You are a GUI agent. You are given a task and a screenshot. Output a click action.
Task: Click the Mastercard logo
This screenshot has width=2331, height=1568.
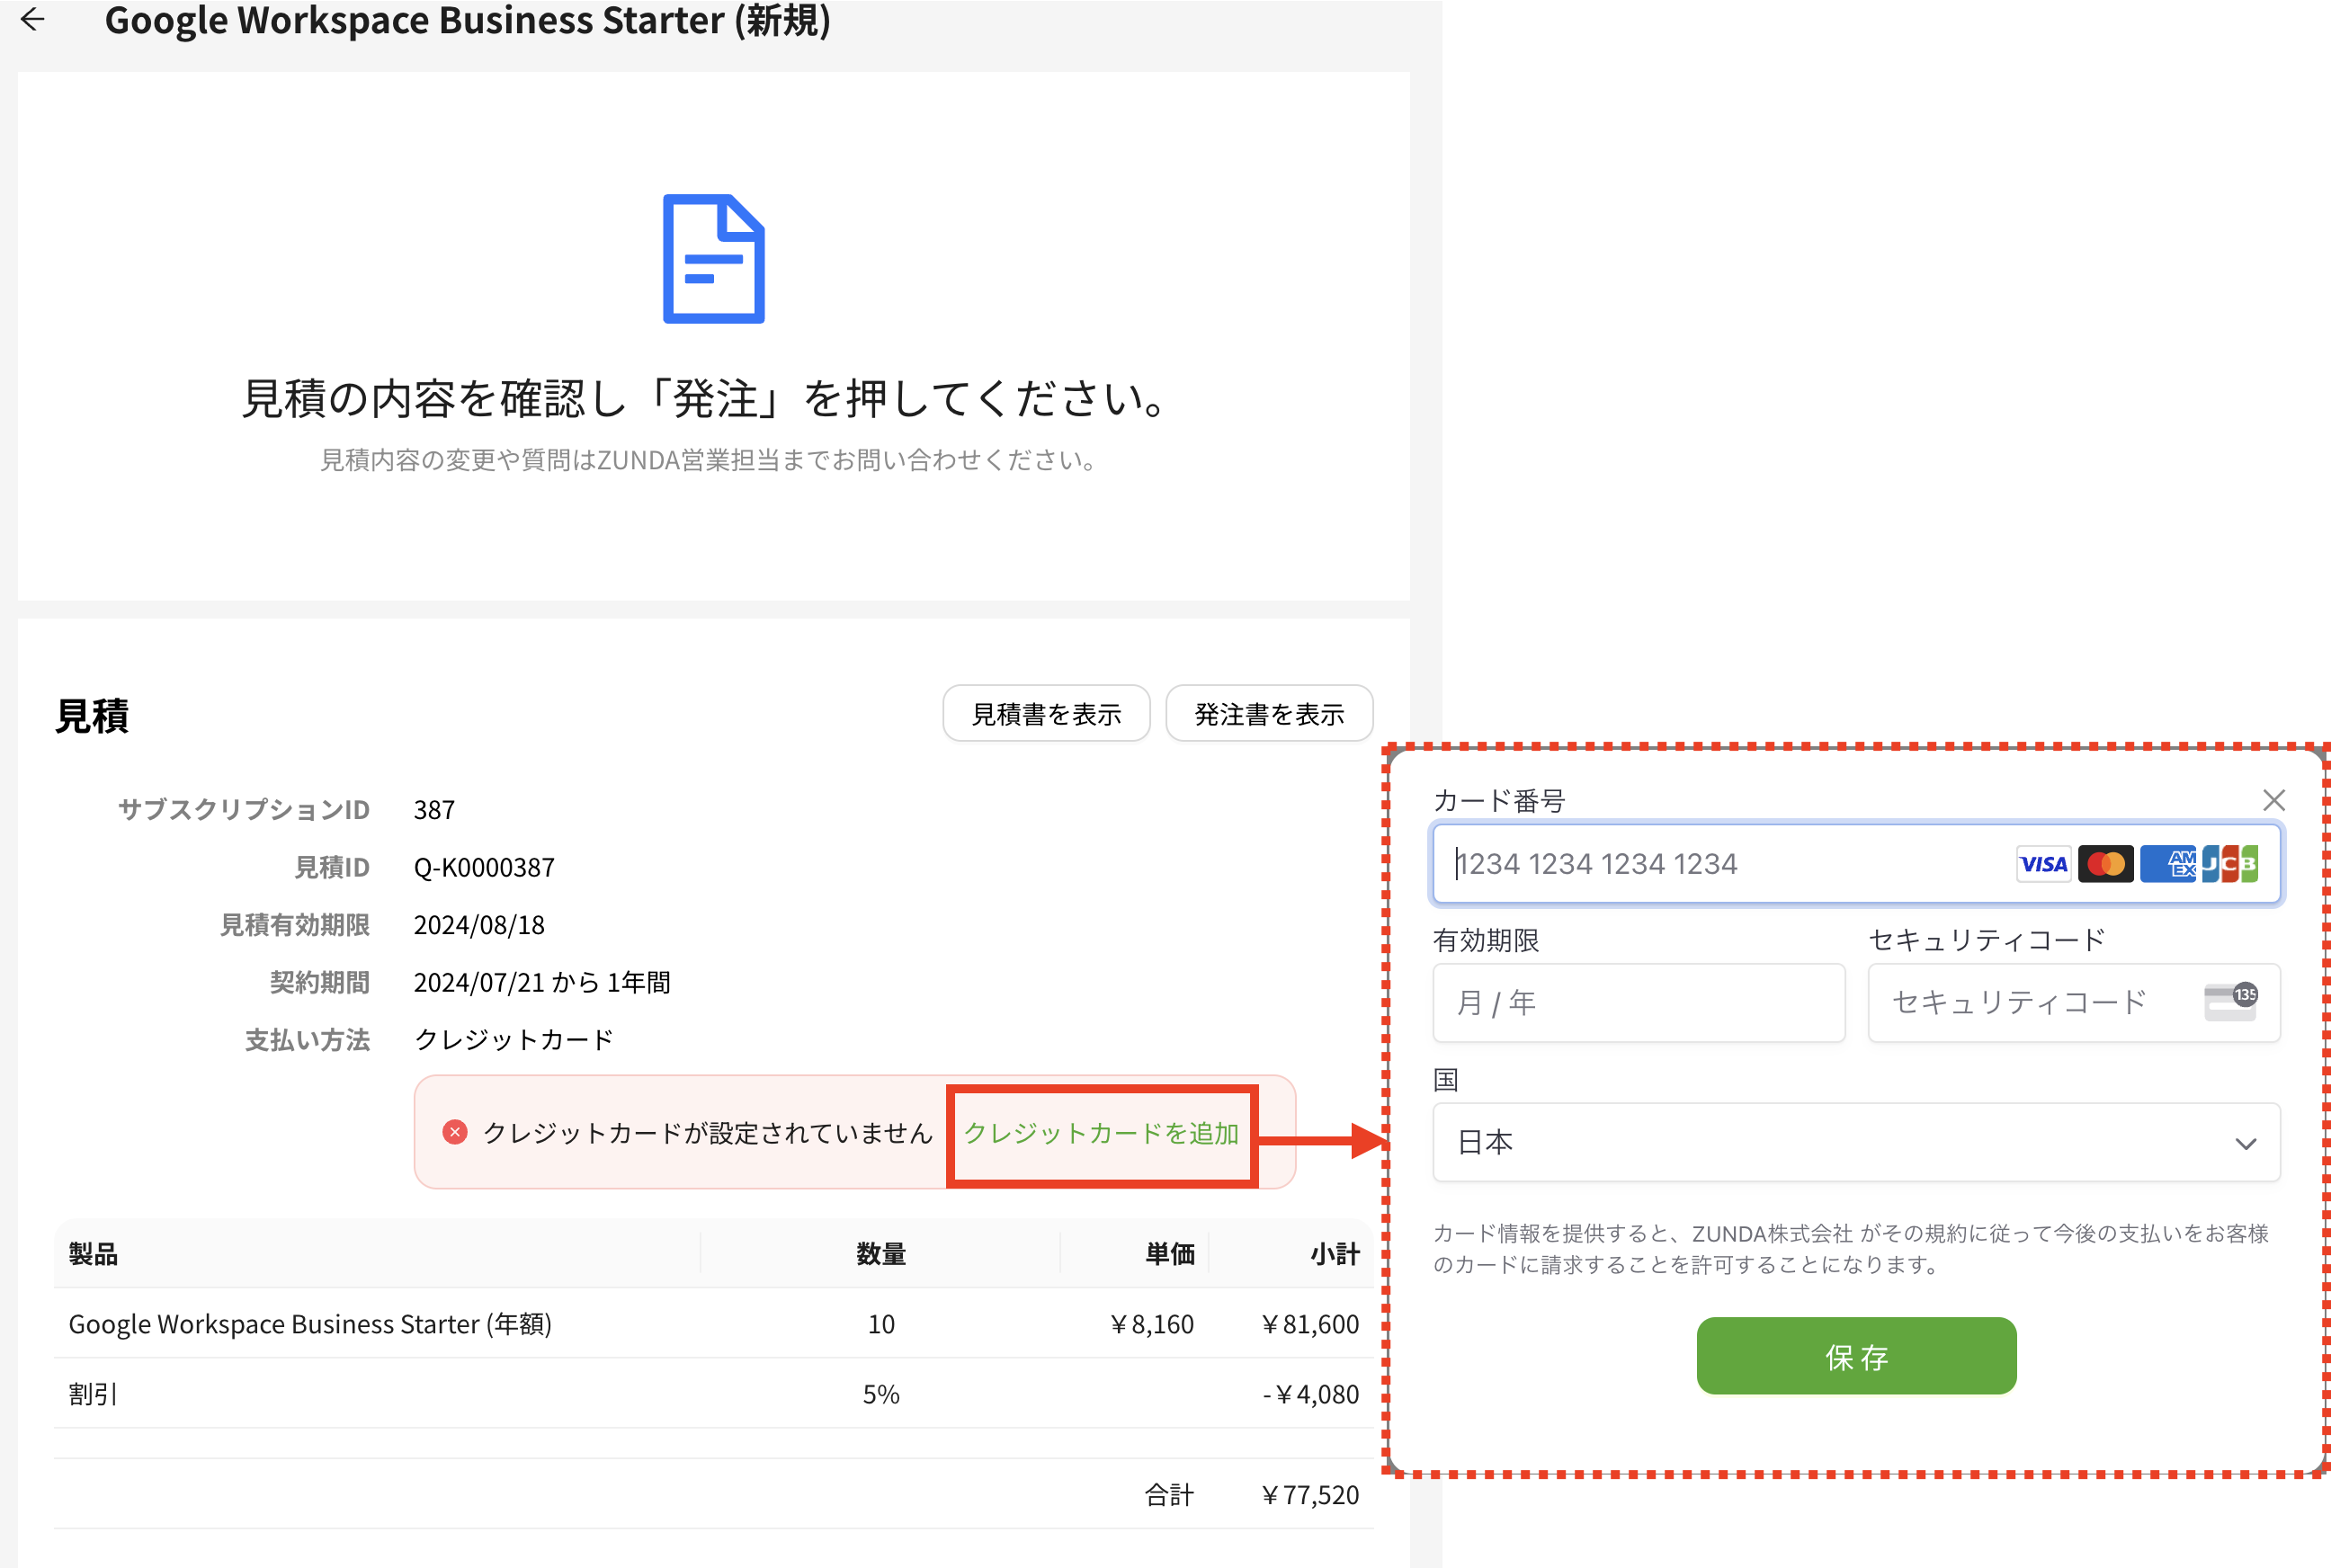[x=2105, y=864]
